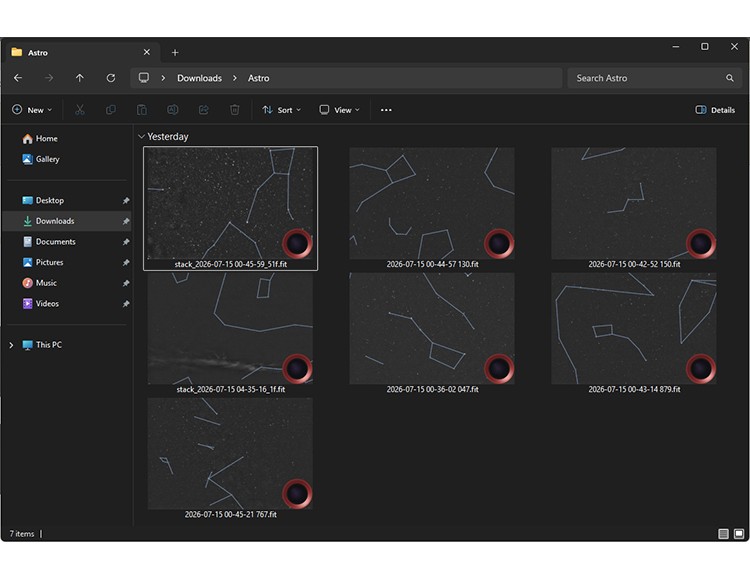
Task: Switch to large thumbnails view icon
Action: click(x=739, y=534)
